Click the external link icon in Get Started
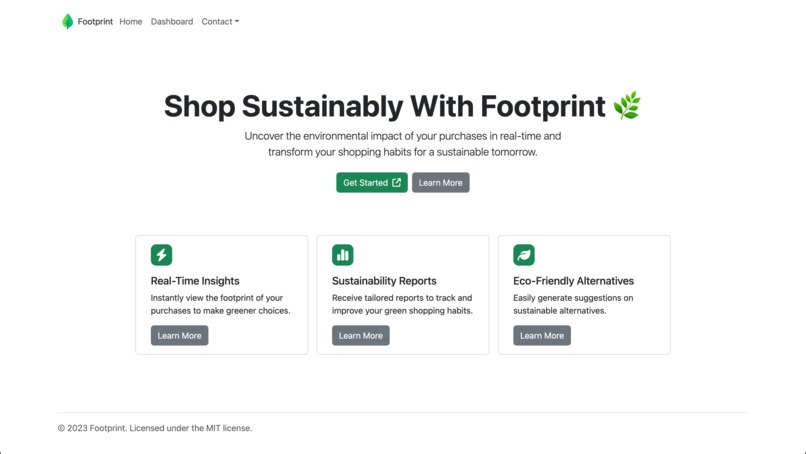 pos(396,183)
